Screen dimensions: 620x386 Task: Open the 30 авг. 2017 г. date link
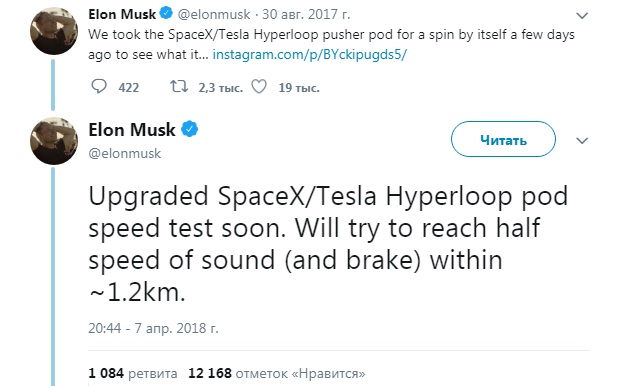[x=306, y=14]
